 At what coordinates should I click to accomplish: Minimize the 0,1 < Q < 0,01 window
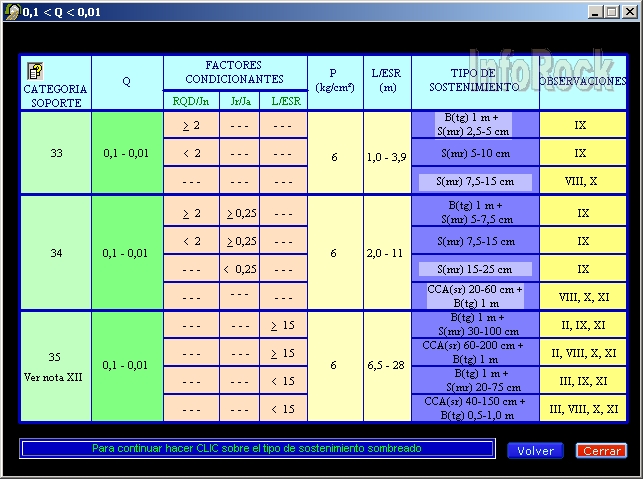[593, 12]
